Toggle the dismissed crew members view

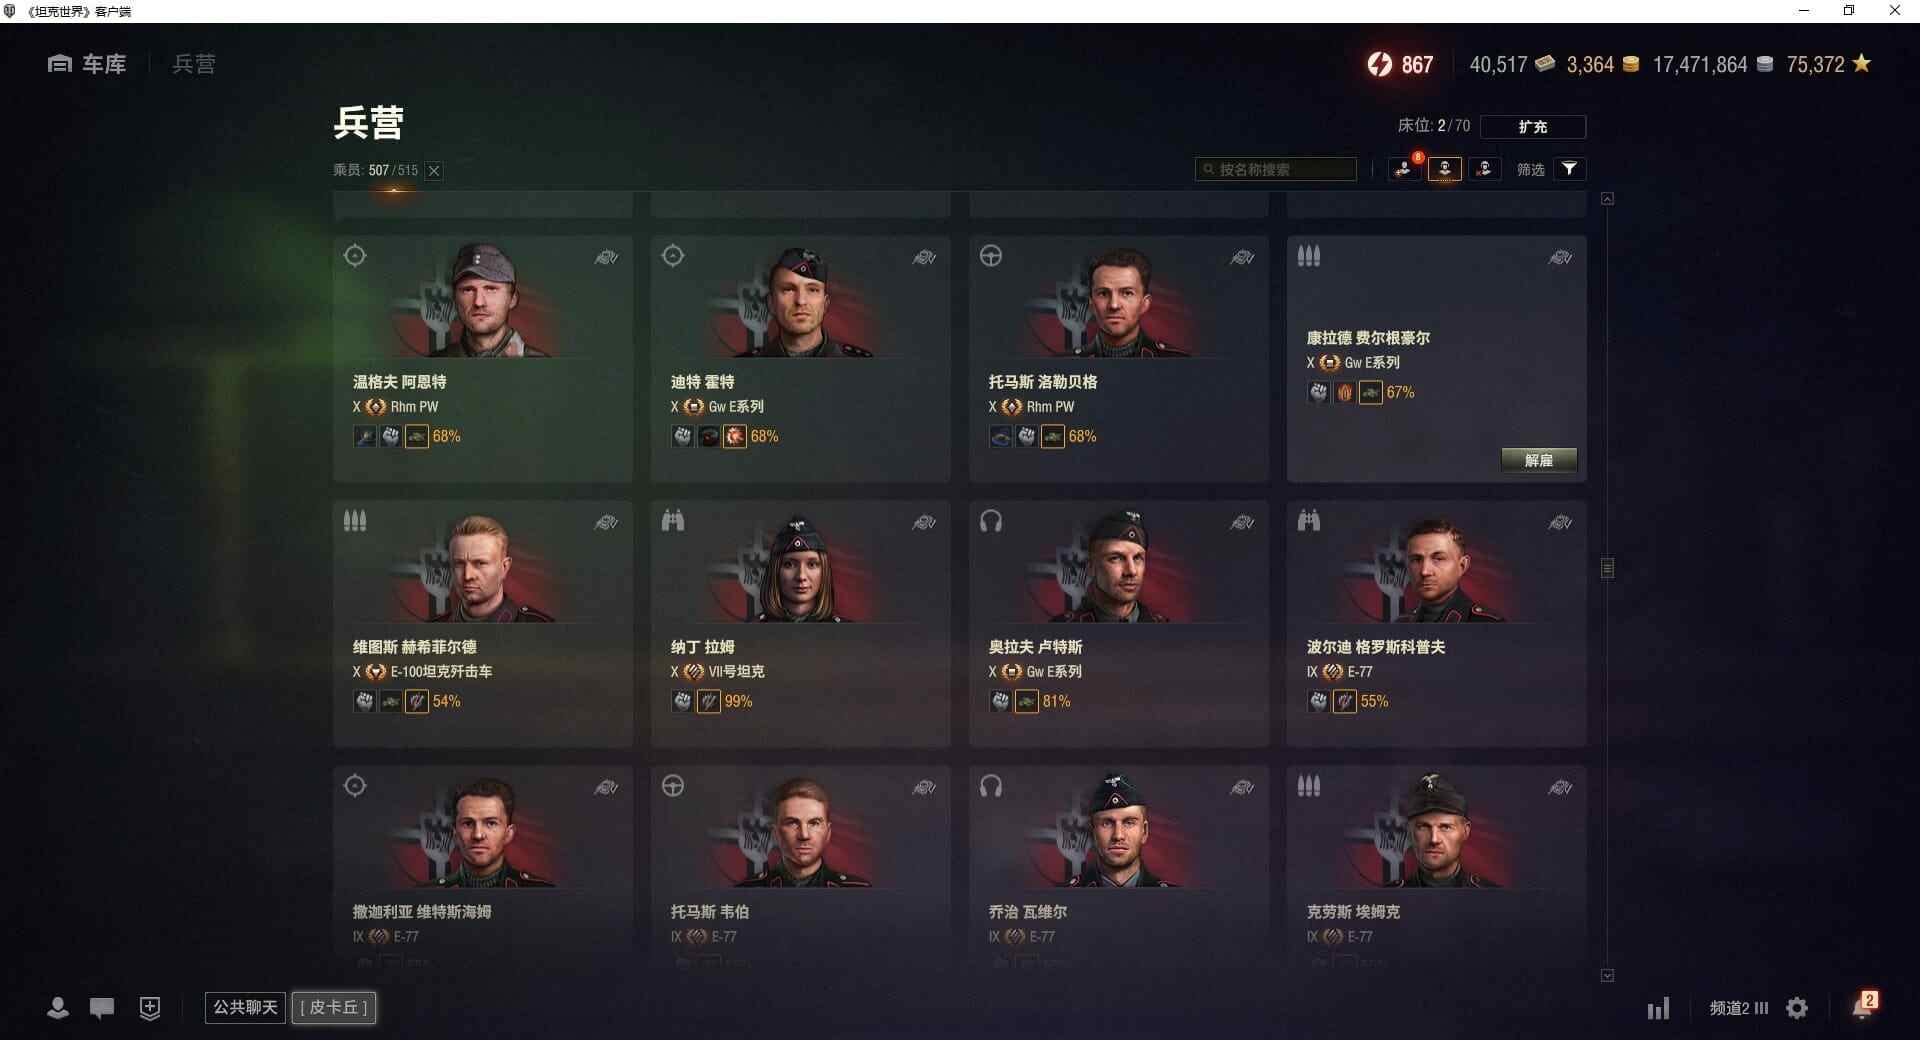[x=1484, y=169]
